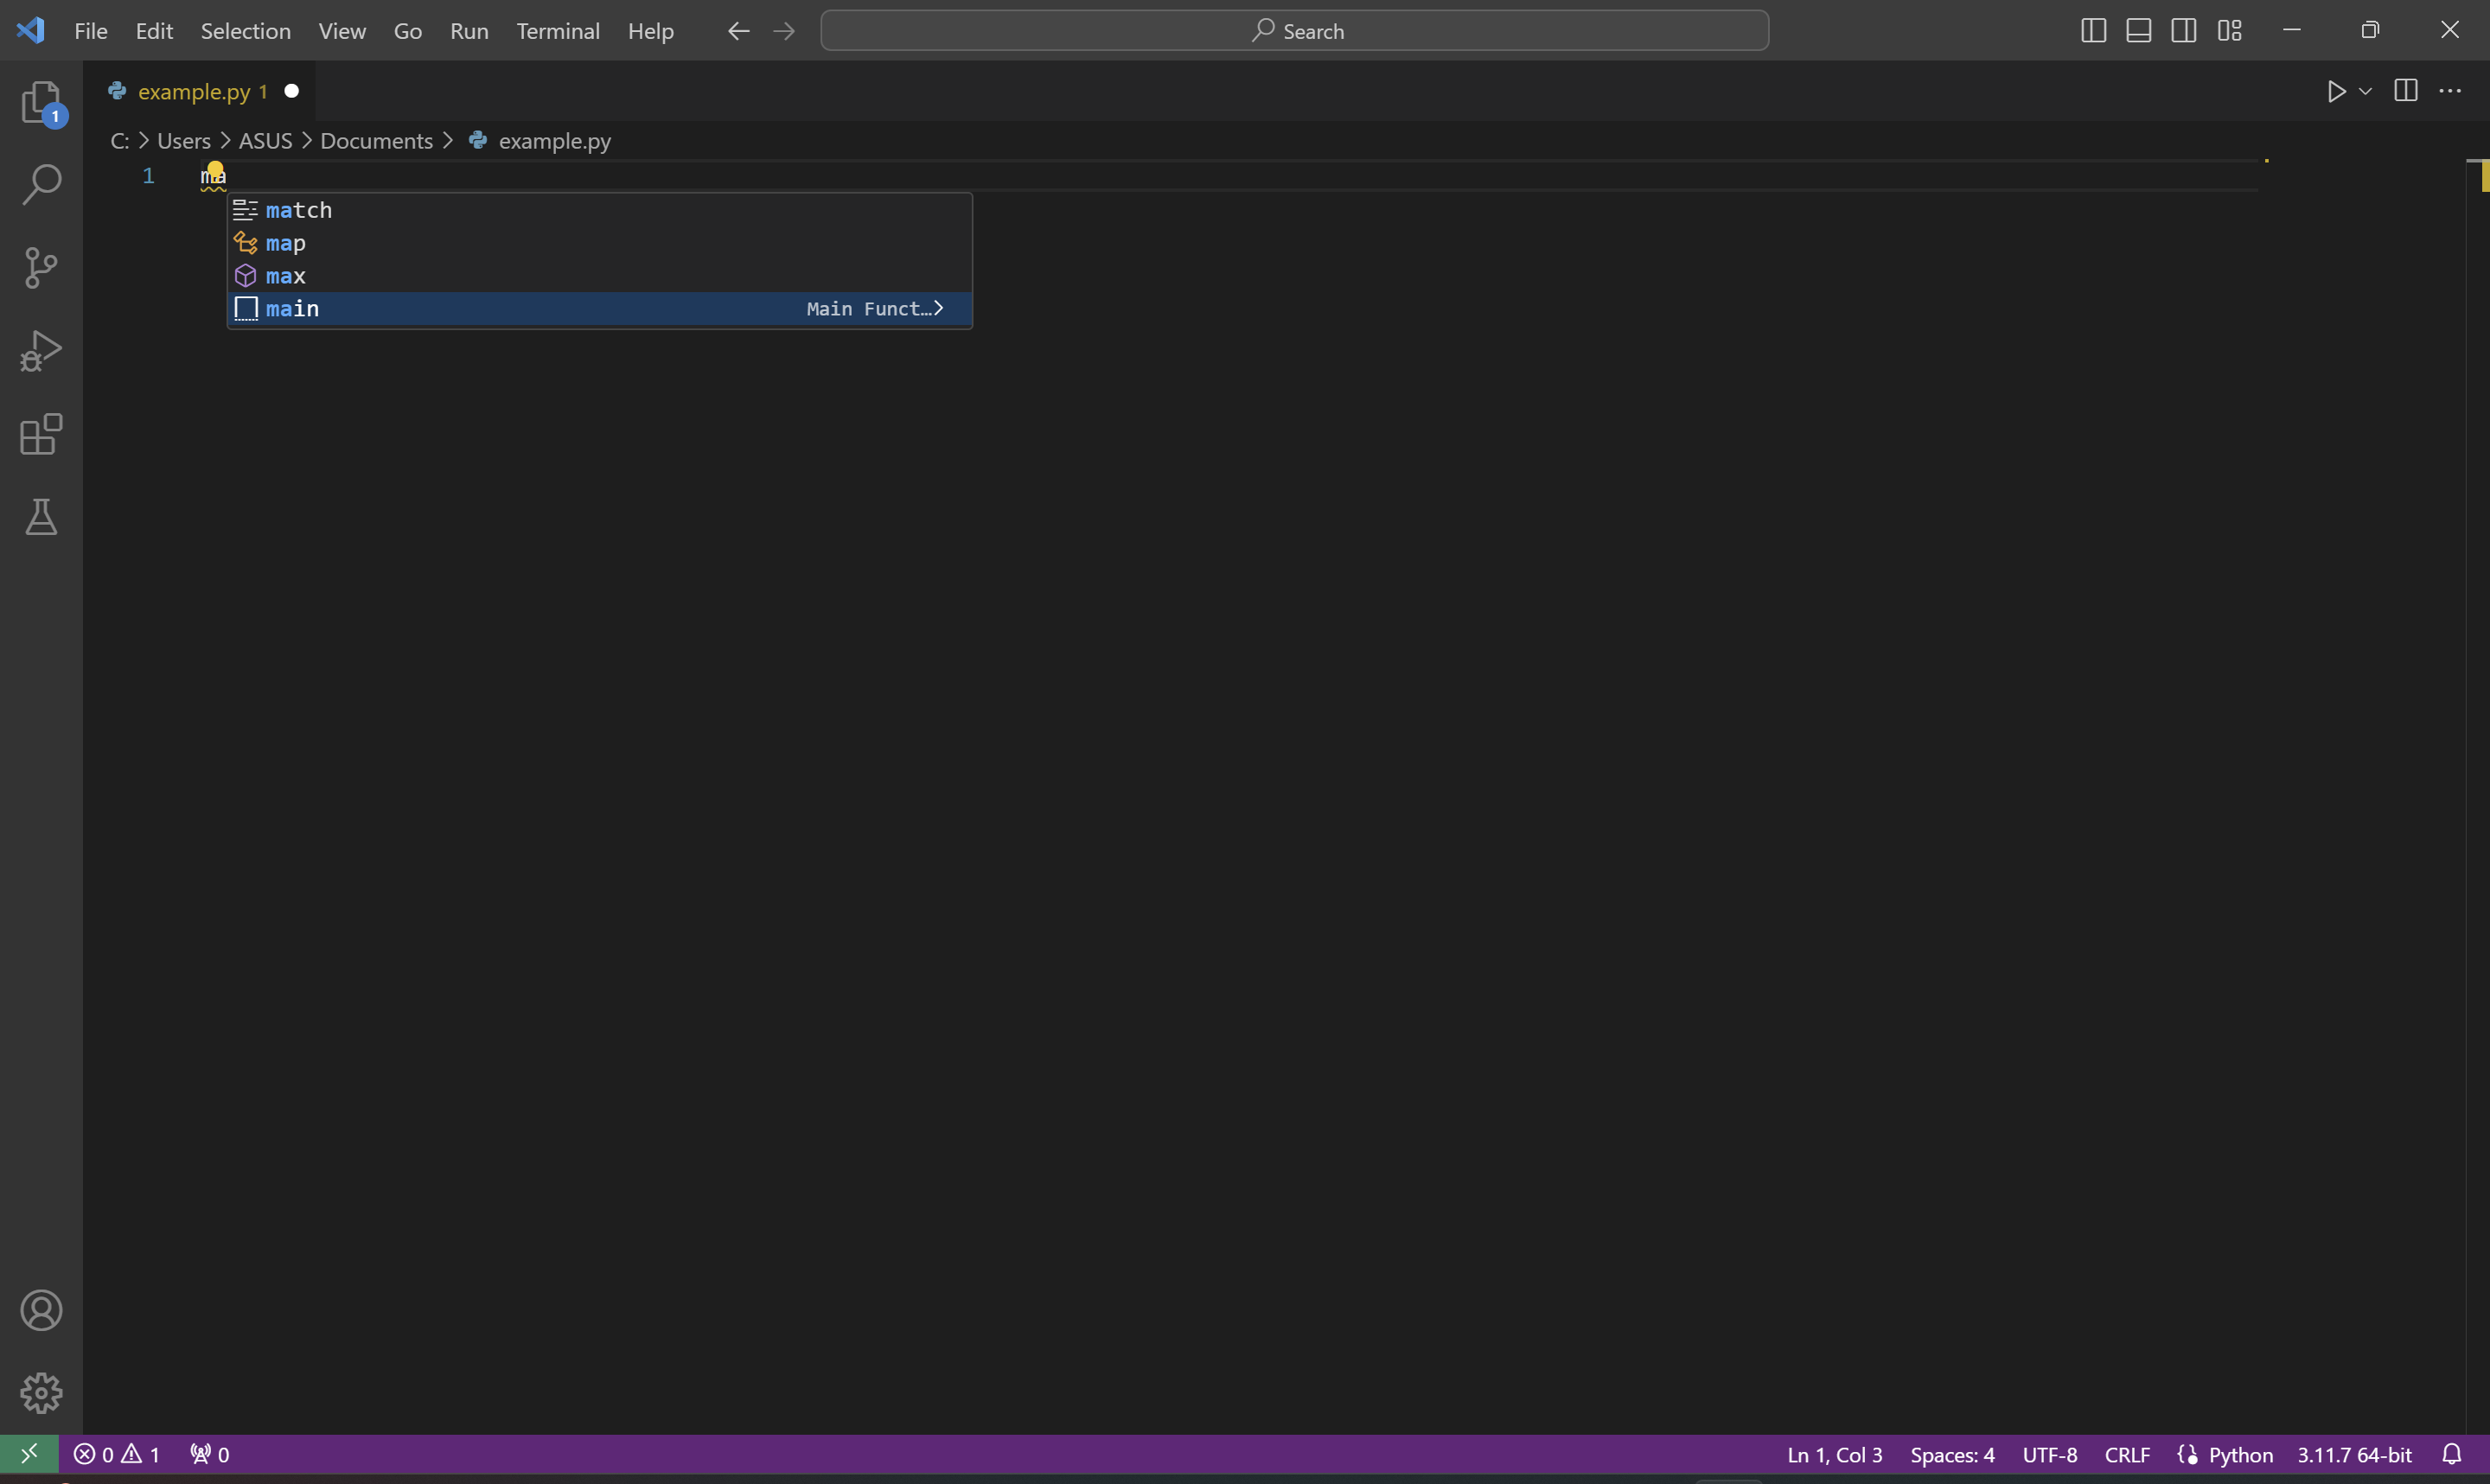Open the Explorer view icon
Screen dimensions: 2490x1484
41,102
